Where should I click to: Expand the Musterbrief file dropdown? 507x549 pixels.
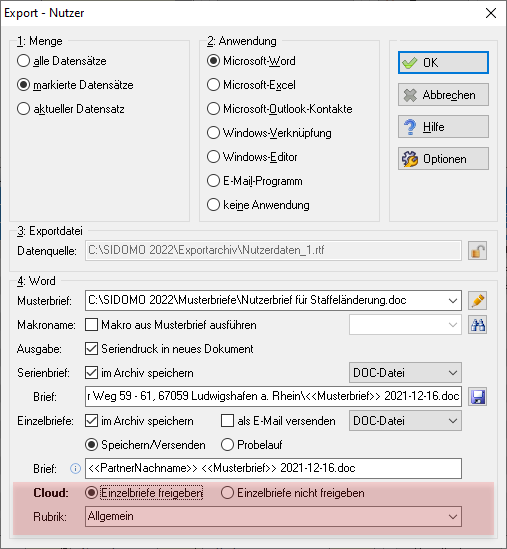pyautogui.click(x=452, y=301)
